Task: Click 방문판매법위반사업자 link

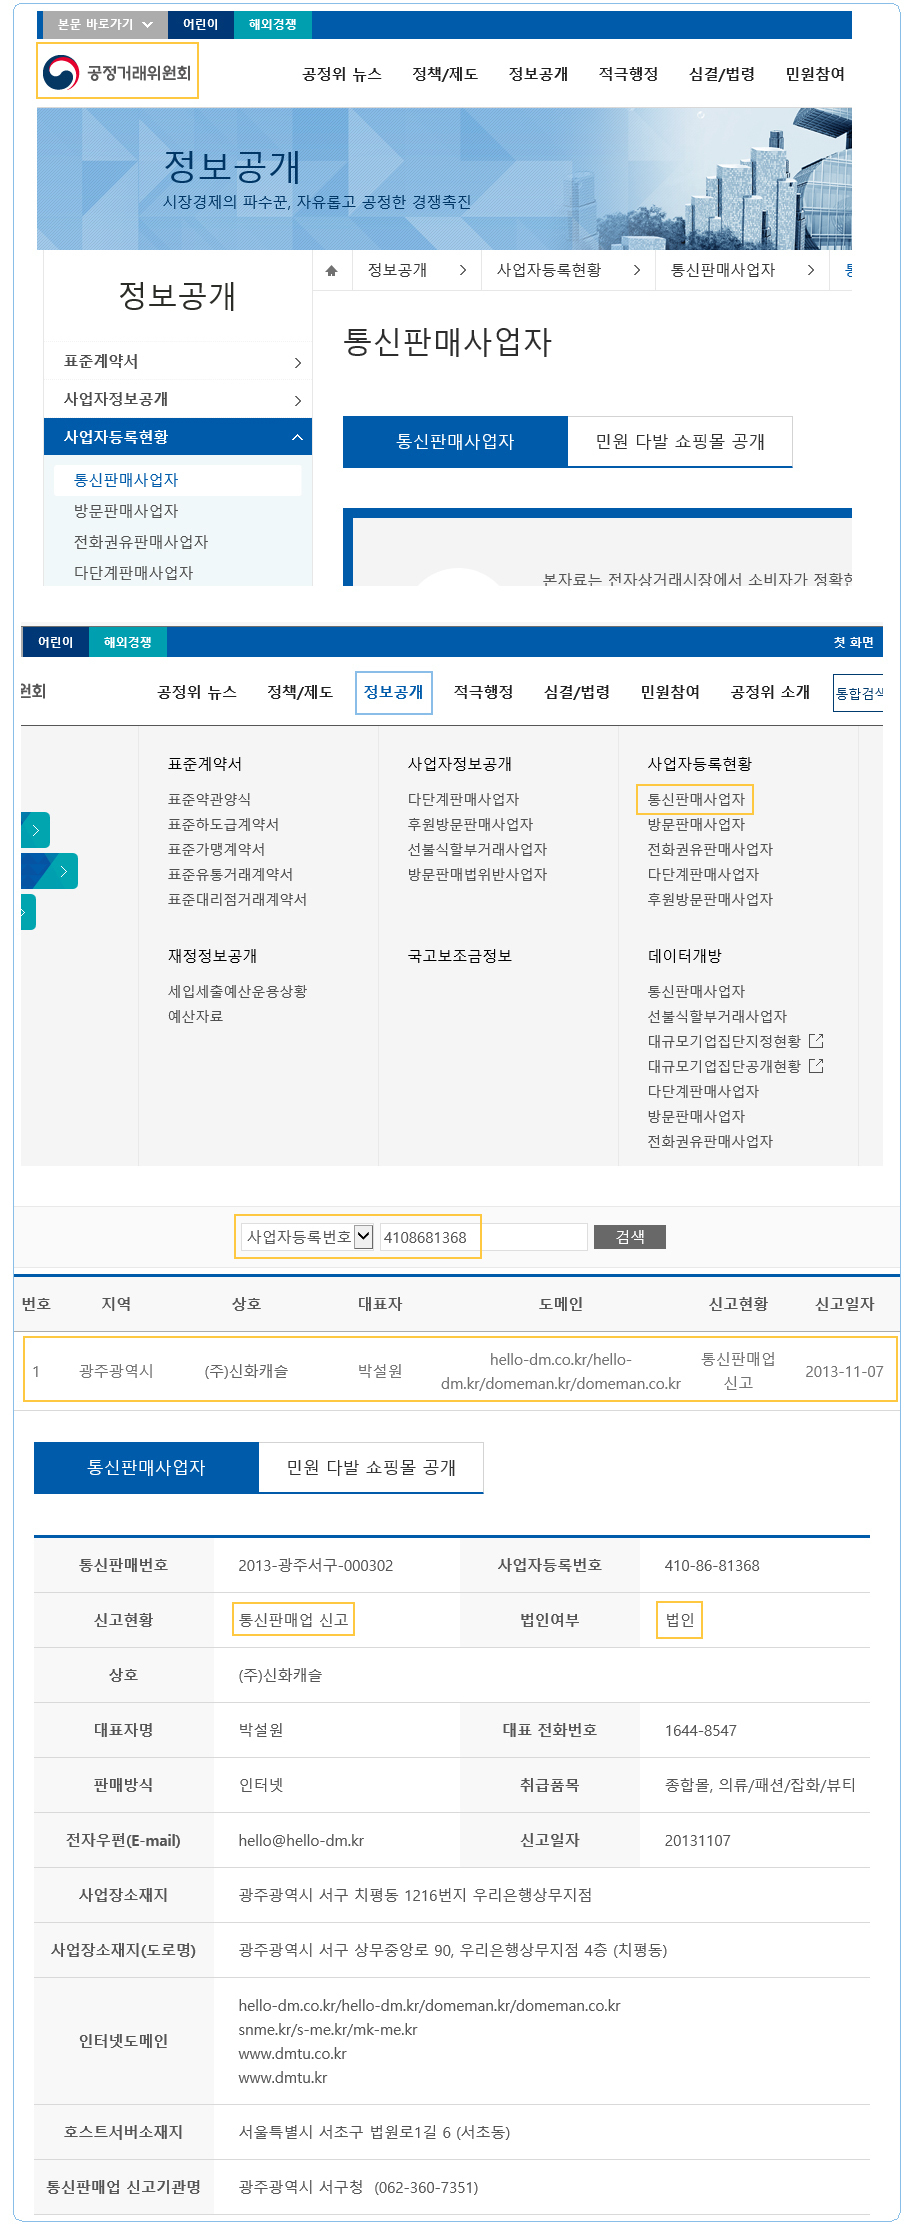Action: coord(477,874)
